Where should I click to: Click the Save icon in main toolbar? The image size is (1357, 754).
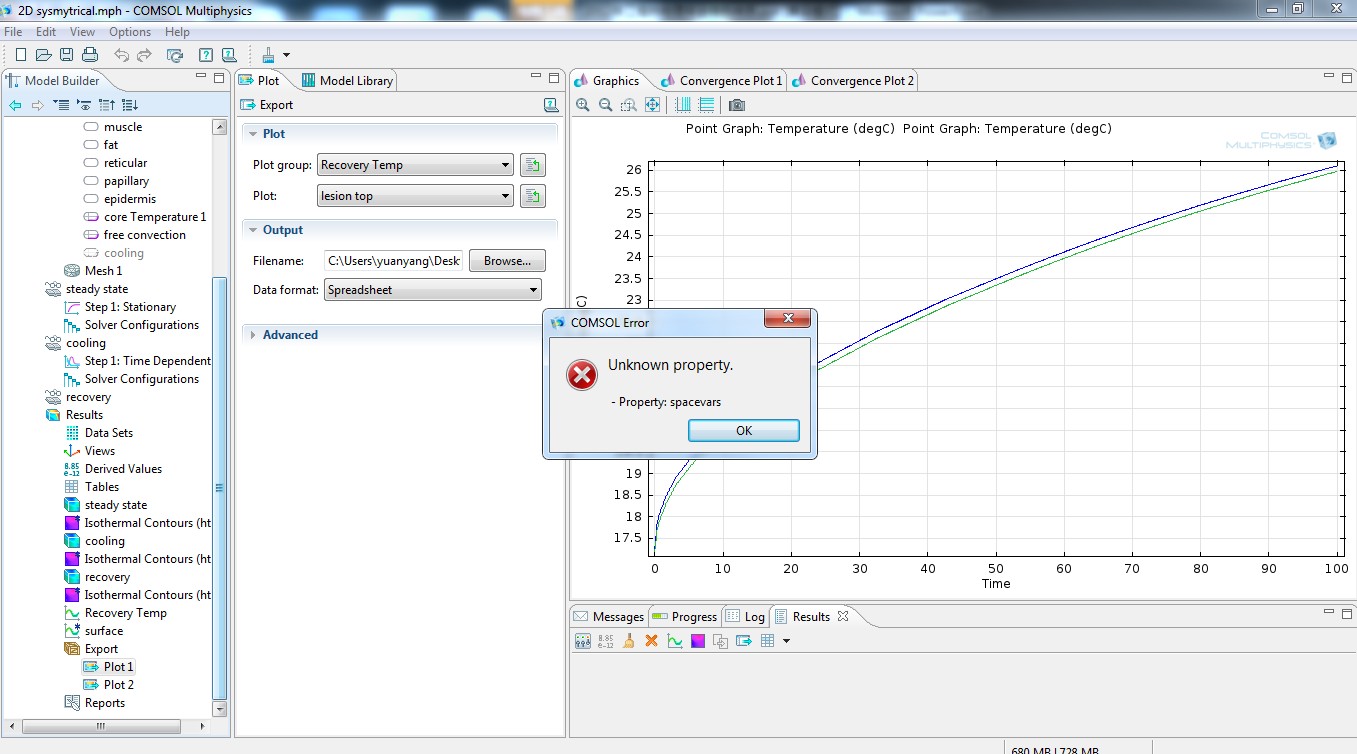(x=66, y=55)
